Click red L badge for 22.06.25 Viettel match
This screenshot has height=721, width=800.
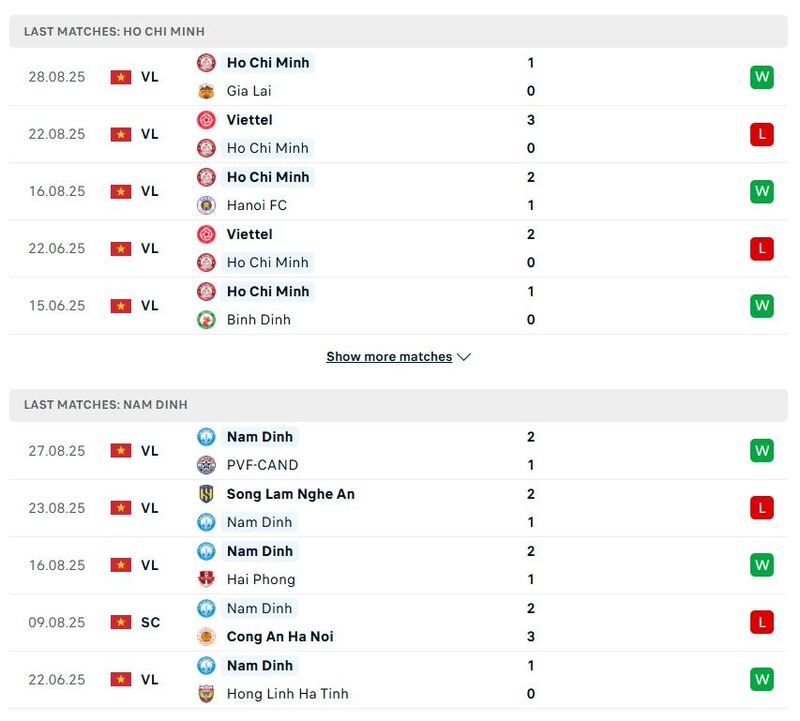coord(762,248)
